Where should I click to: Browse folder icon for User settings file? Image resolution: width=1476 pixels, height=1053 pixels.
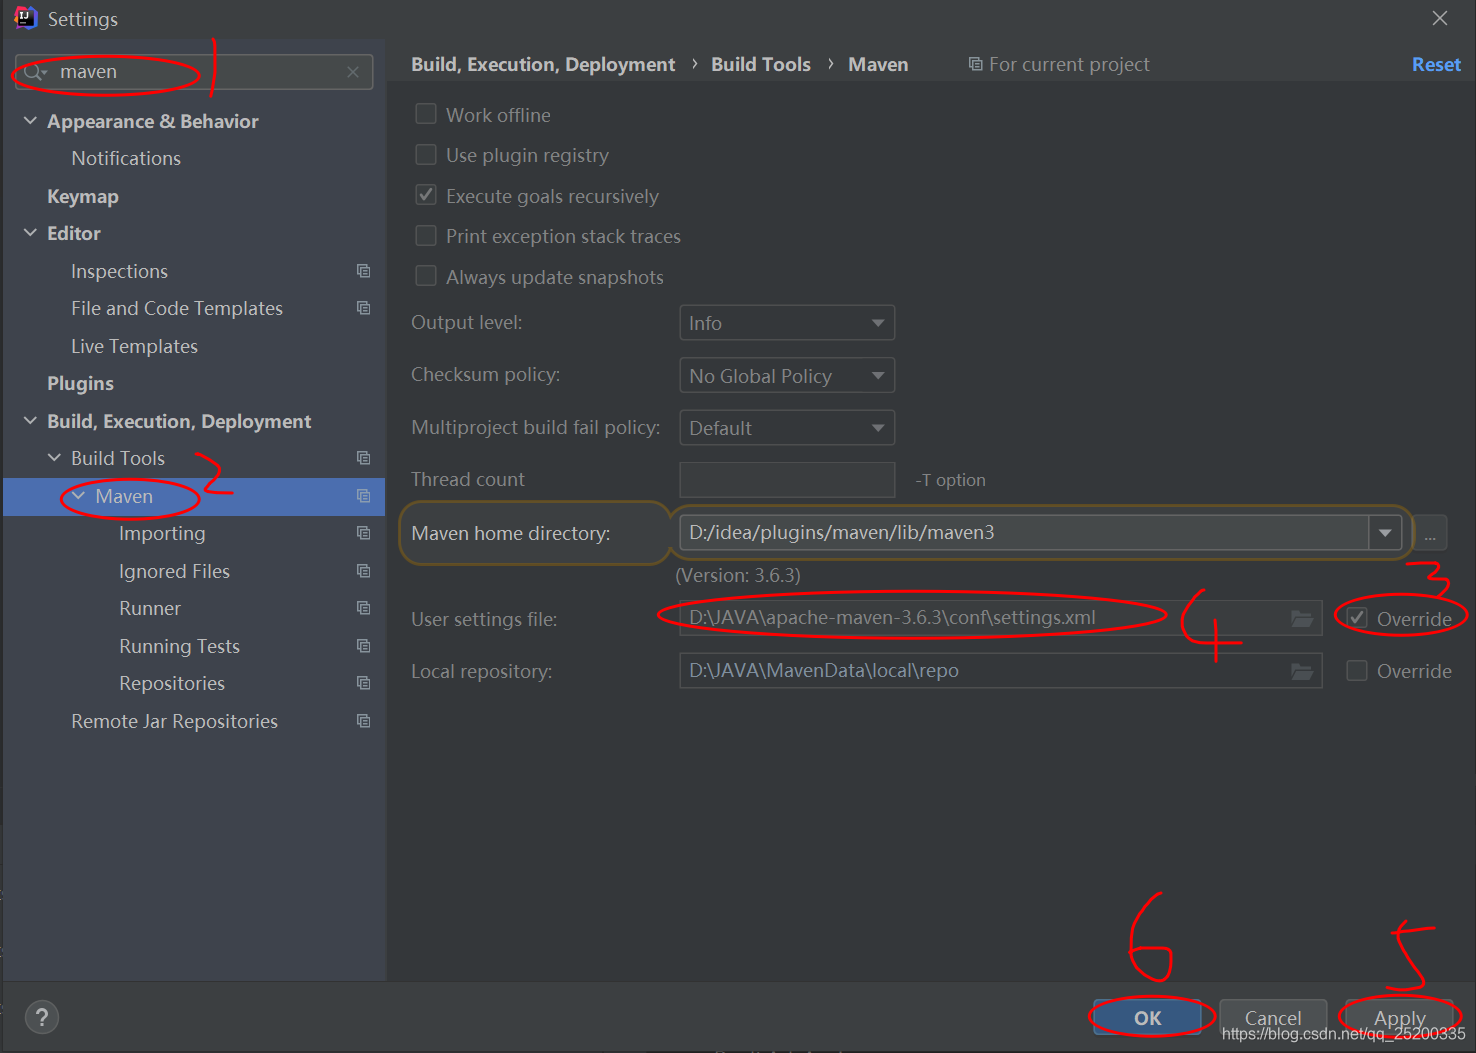(x=1302, y=618)
